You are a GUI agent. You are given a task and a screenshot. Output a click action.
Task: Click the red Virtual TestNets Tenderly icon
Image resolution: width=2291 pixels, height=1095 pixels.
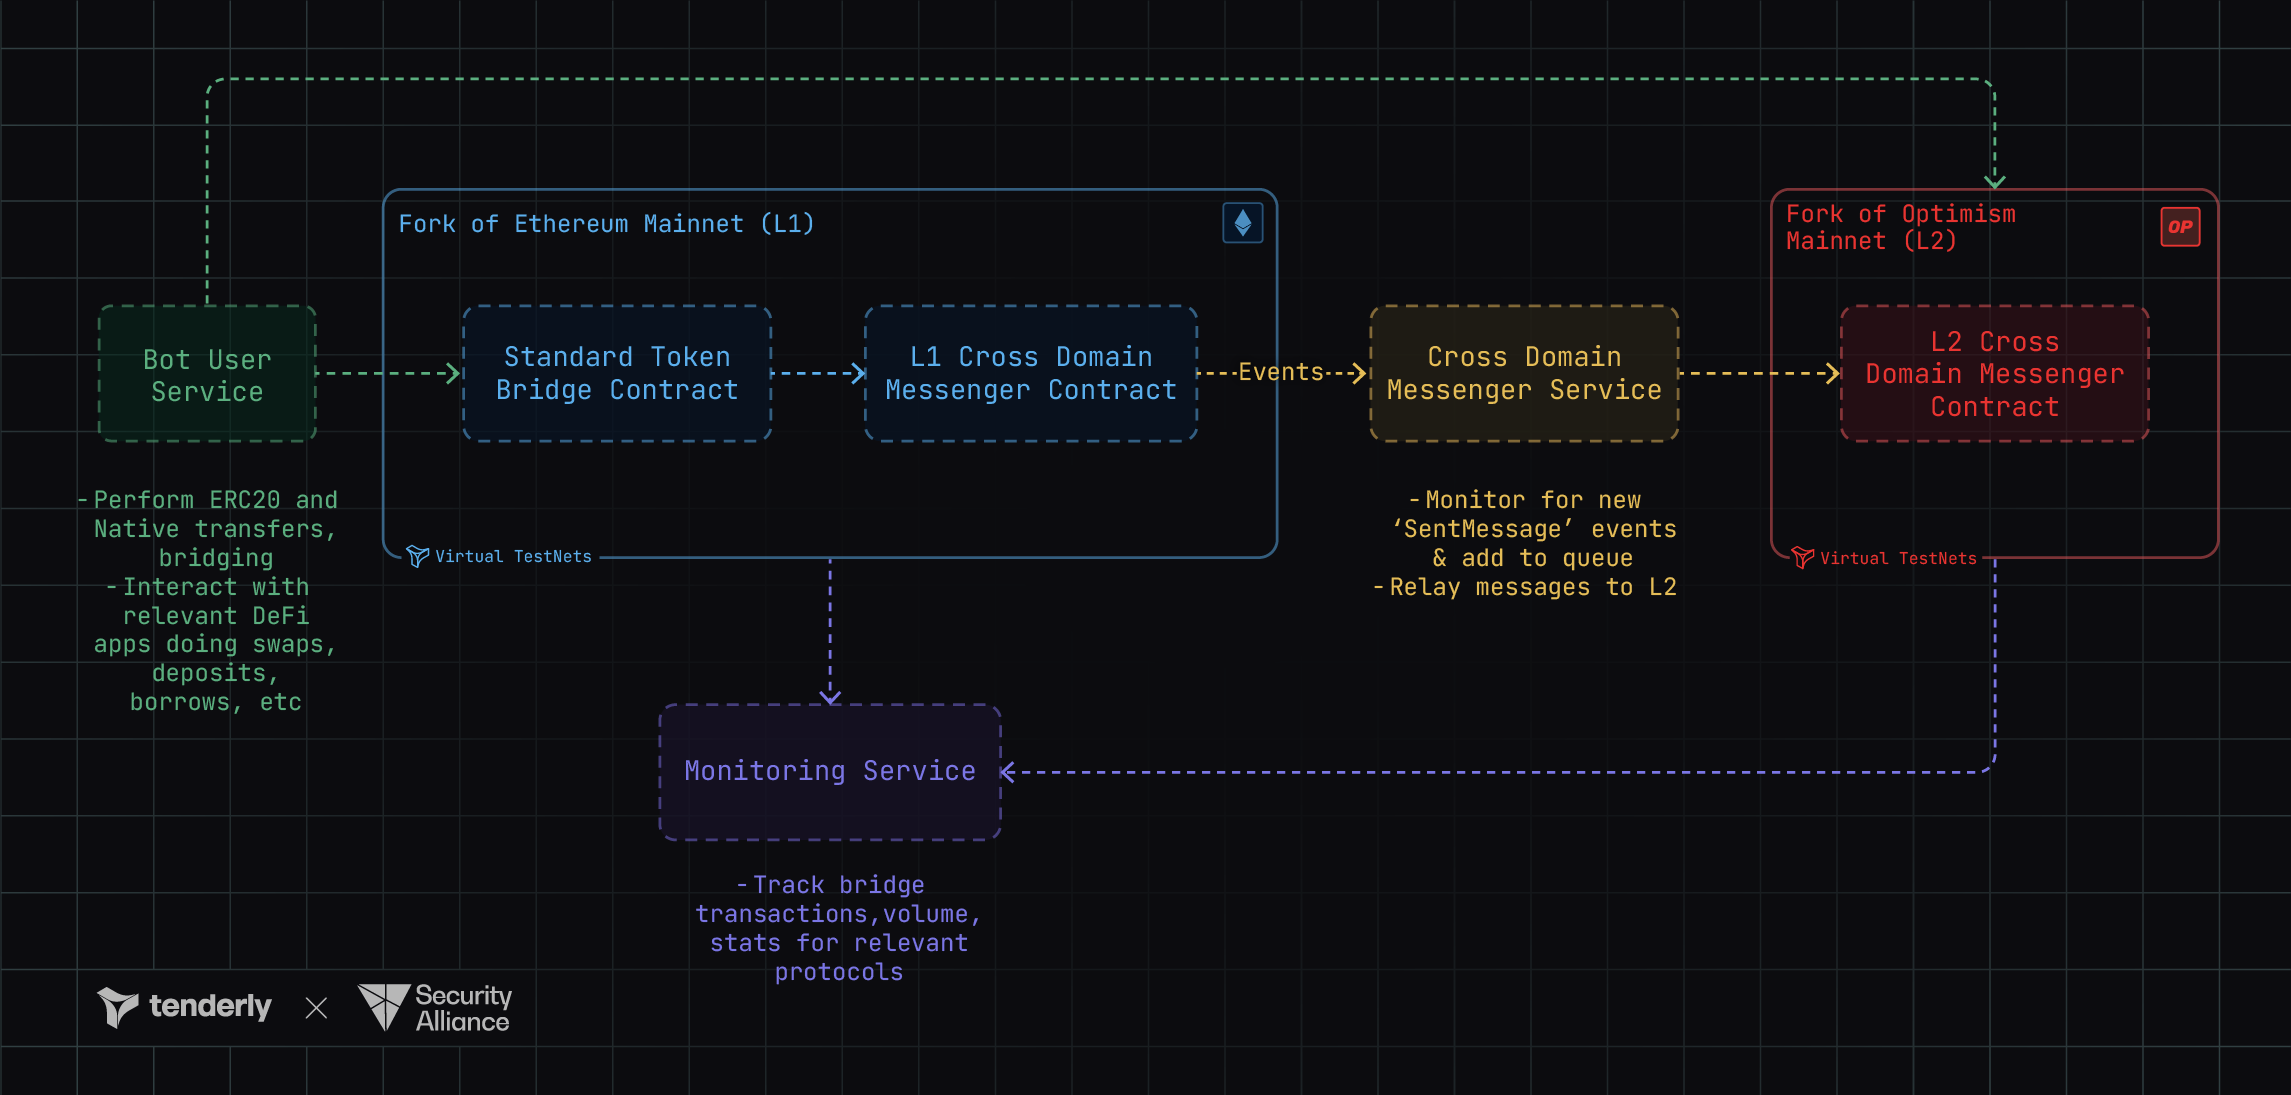(1802, 558)
